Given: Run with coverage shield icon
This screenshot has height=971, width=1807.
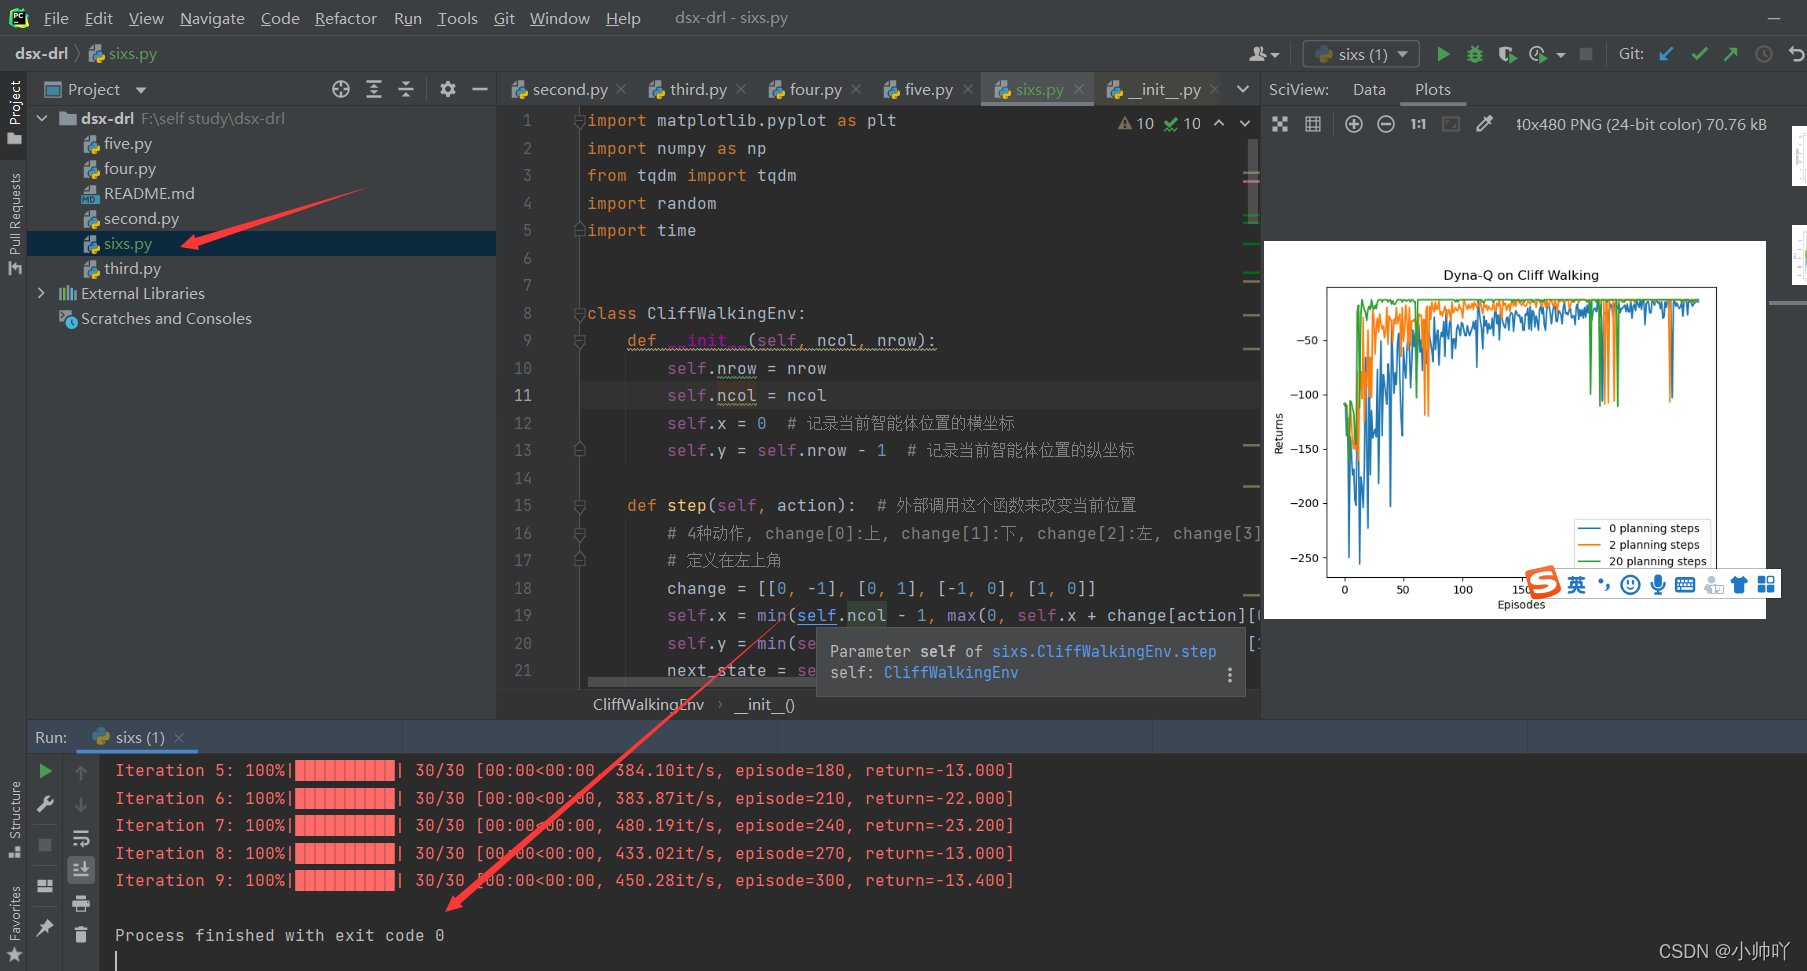Looking at the screenshot, I should pyautogui.click(x=1506, y=54).
